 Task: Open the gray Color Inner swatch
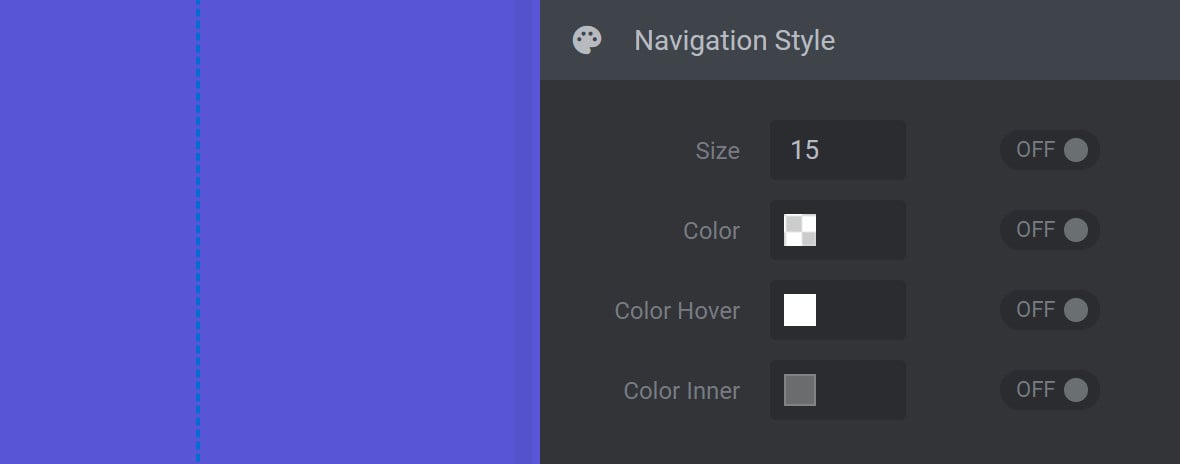[800, 390]
